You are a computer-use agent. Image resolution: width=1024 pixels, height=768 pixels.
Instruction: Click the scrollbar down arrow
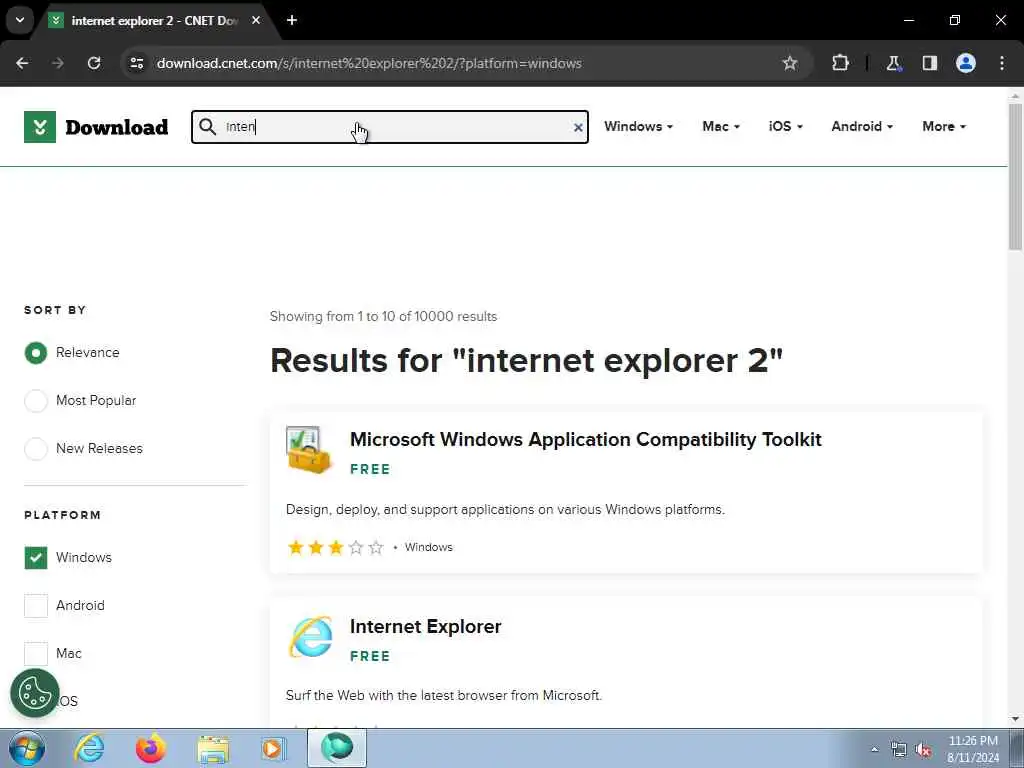pyautogui.click(x=1016, y=719)
